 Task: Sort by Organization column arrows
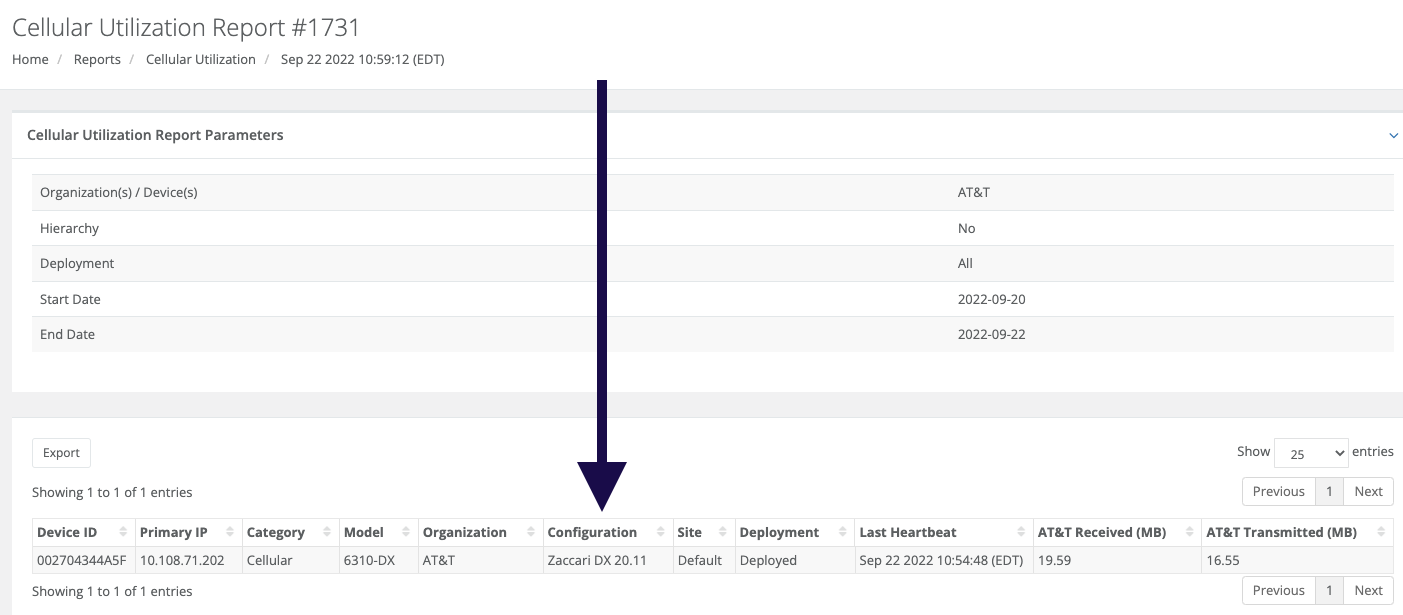(530, 532)
